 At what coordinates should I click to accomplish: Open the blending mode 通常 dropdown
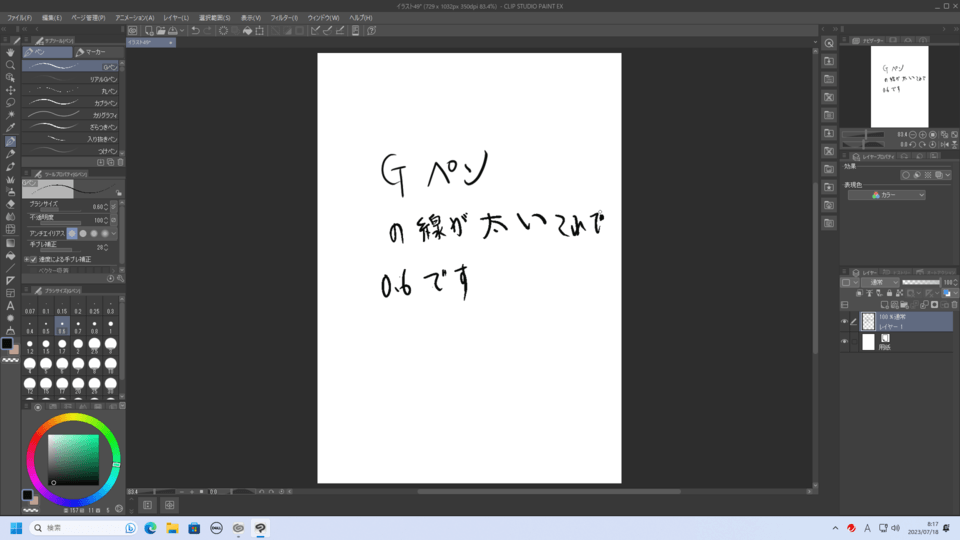pyautogui.click(x=880, y=282)
